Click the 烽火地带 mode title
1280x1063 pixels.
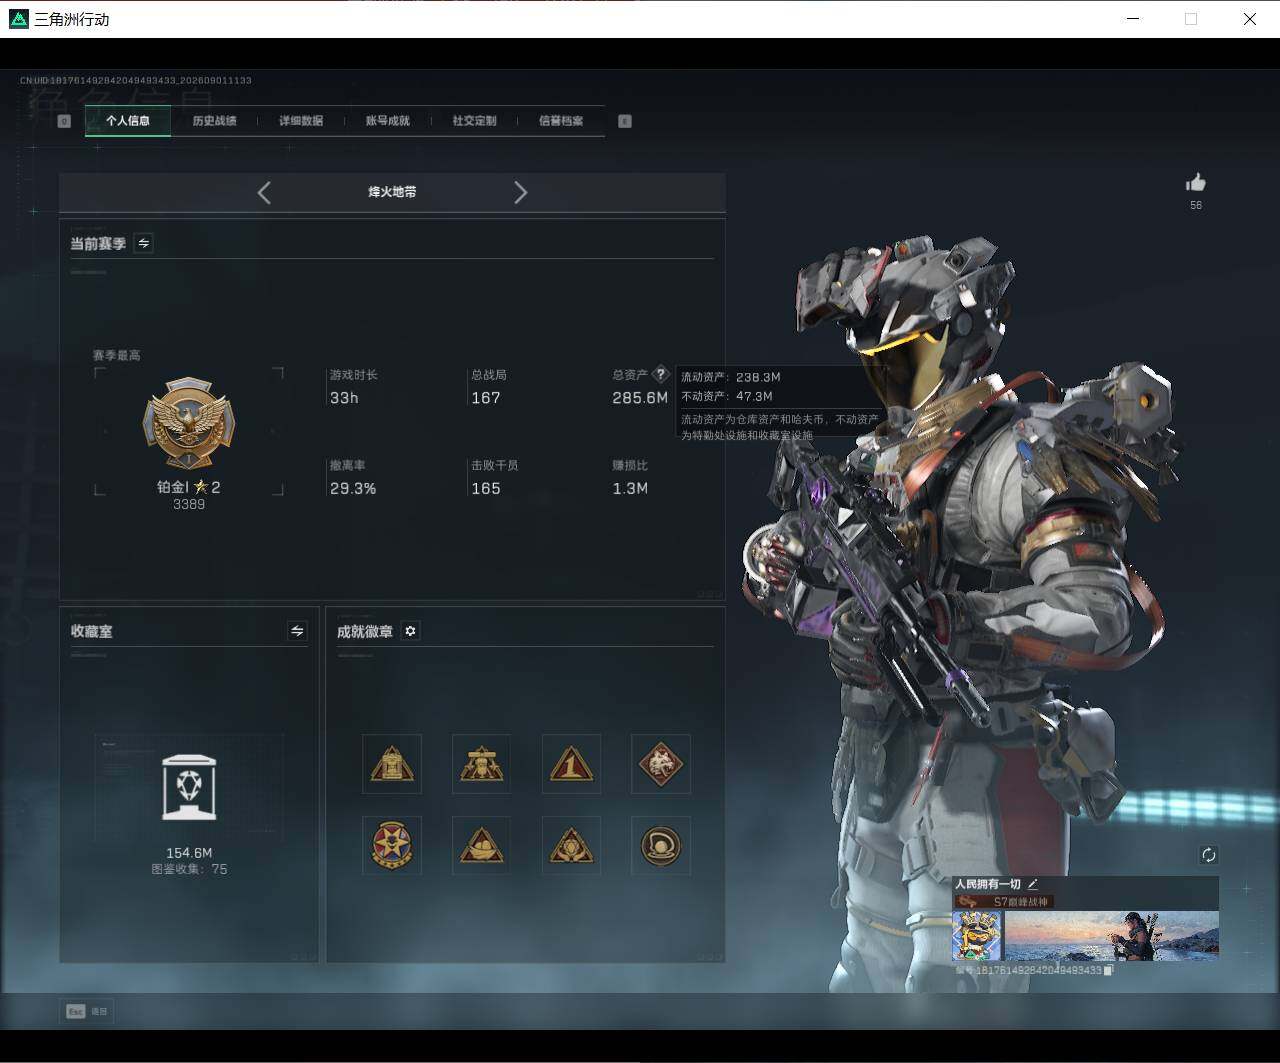point(392,192)
